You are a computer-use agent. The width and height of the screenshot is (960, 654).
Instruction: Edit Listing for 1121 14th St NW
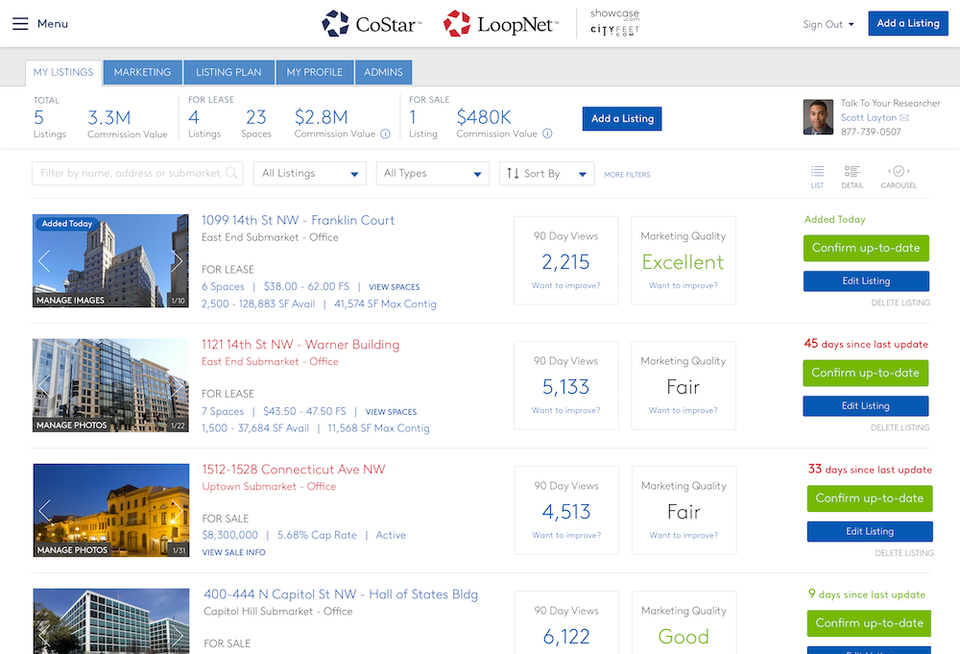865,406
